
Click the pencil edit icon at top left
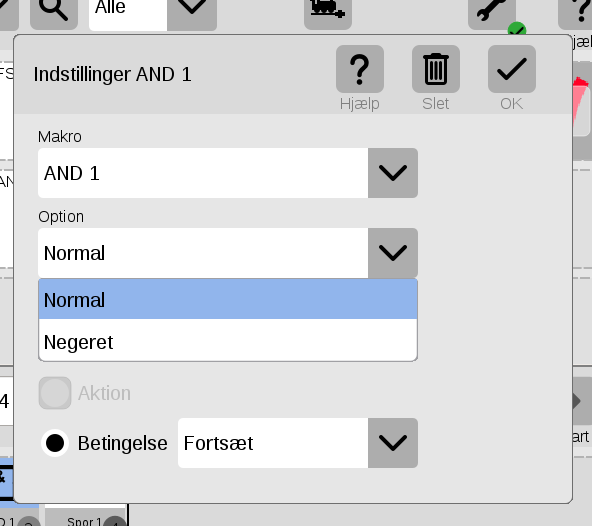pos(8,11)
